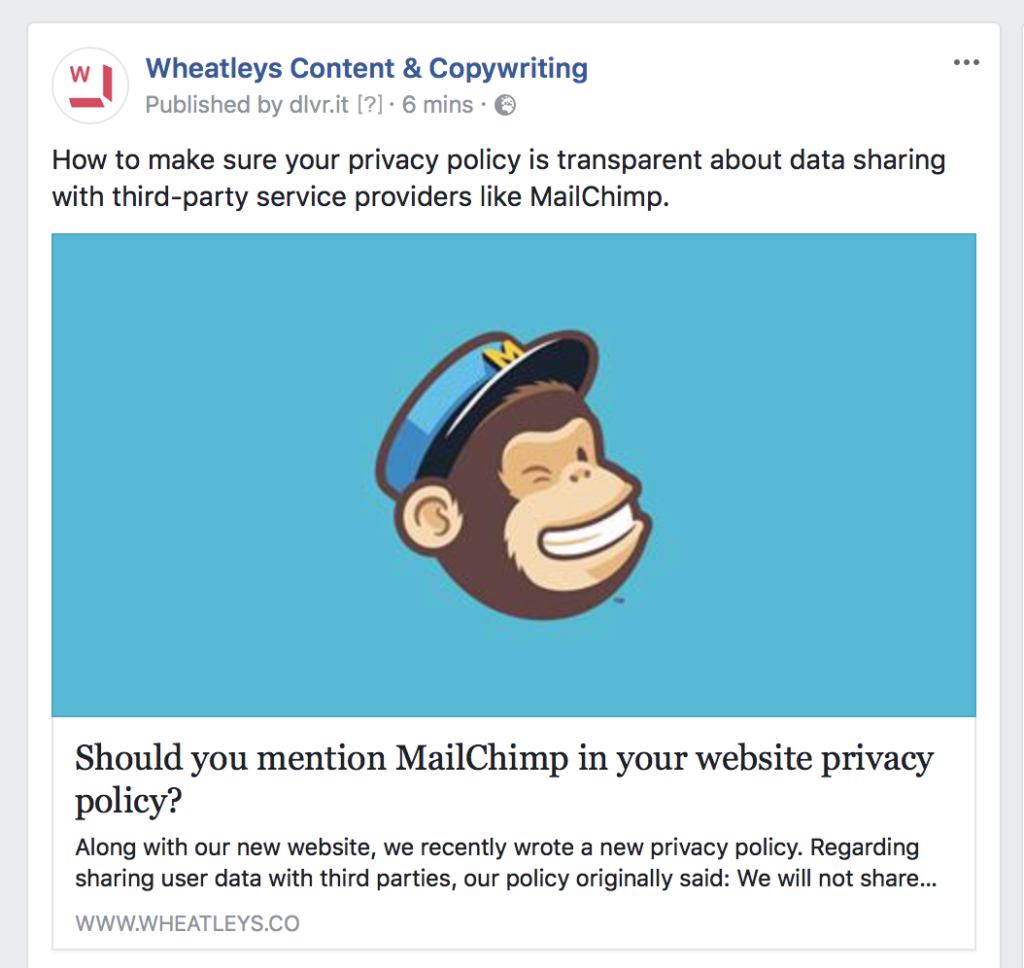Screen dimensions: 1024x968
Task: Open the three-dot post options menu
Action: (x=966, y=63)
